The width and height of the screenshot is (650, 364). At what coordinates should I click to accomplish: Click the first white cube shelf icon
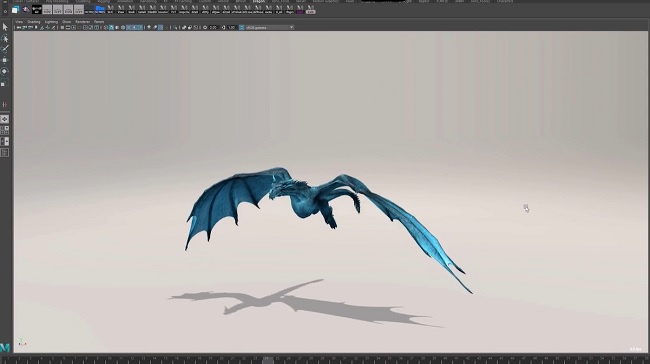(15, 10)
